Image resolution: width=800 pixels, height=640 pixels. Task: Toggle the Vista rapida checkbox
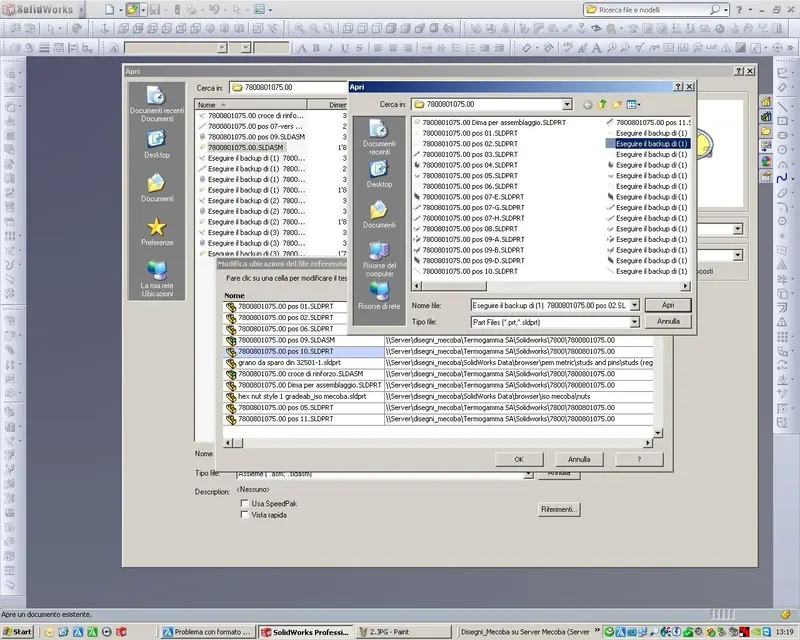[x=244, y=515]
